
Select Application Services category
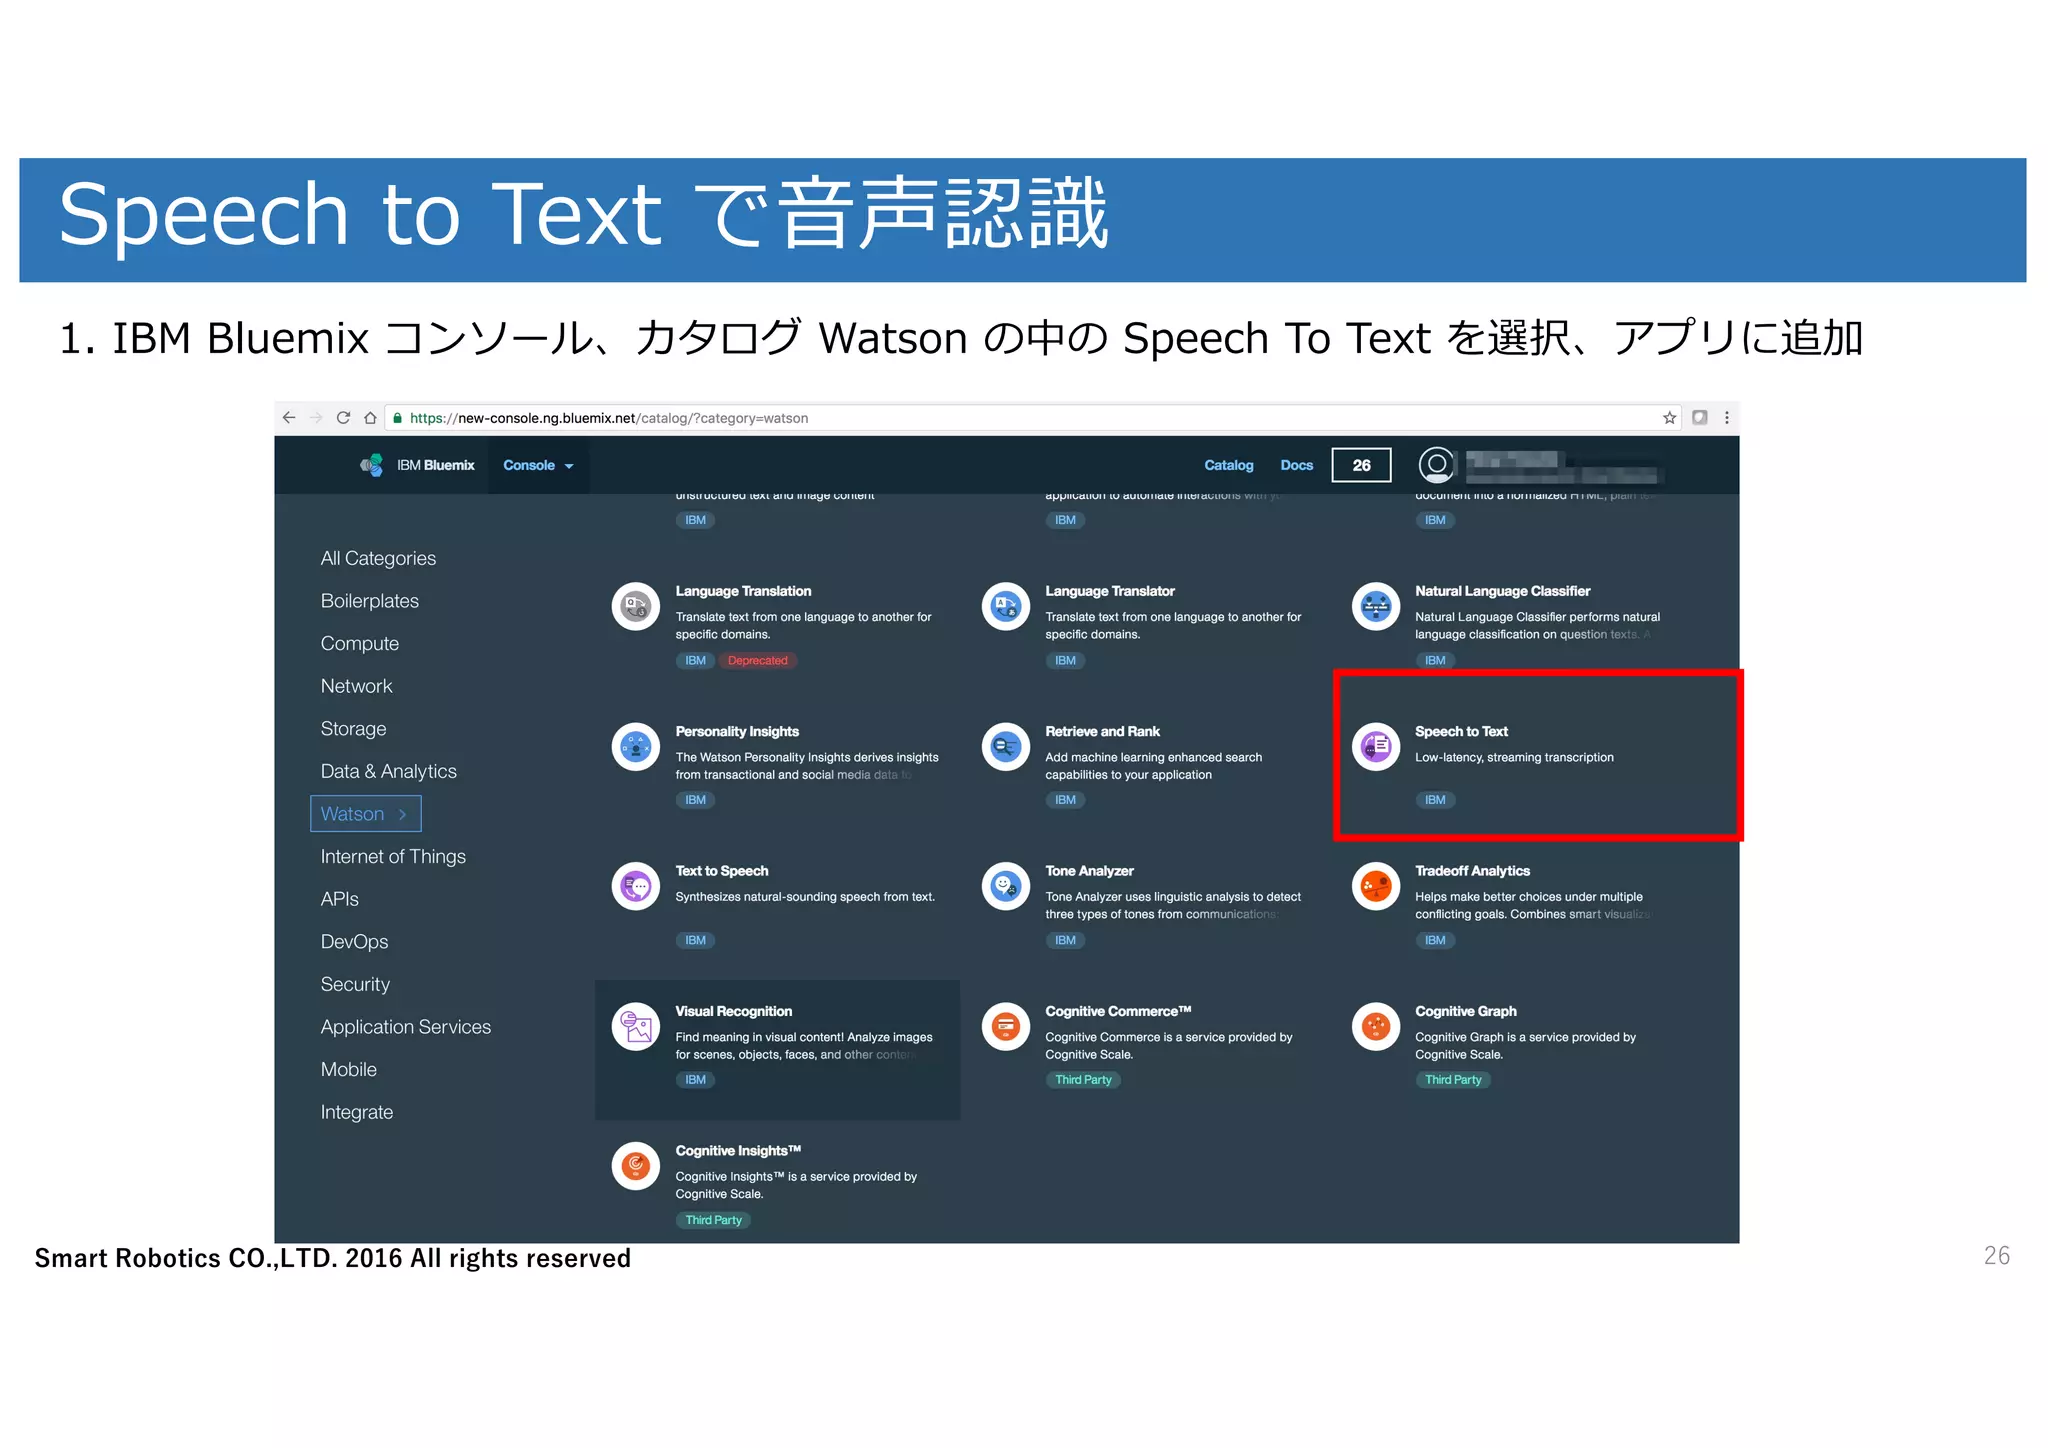click(405, 1027)
